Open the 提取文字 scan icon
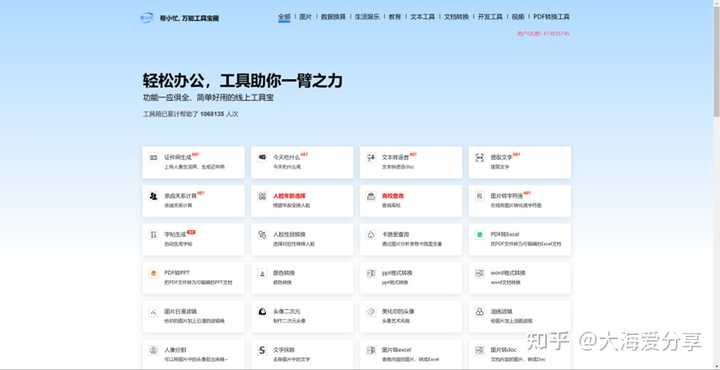 479,157
